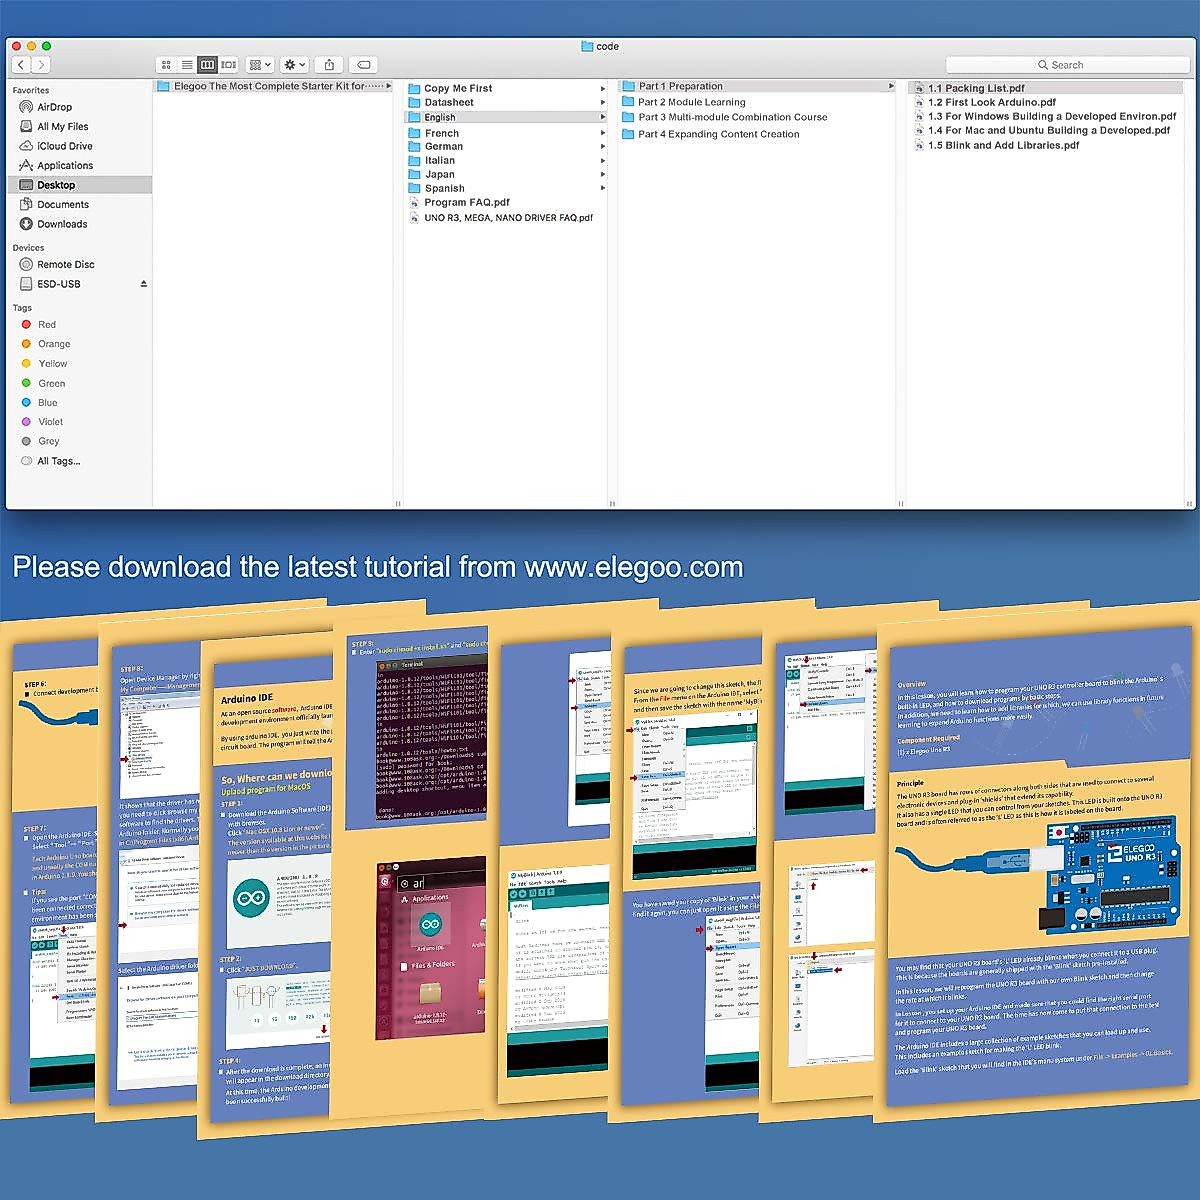This screenshot has width=1200, height=1200.
Task: Select iCloud Drive in sidebar
Action: 64,146
